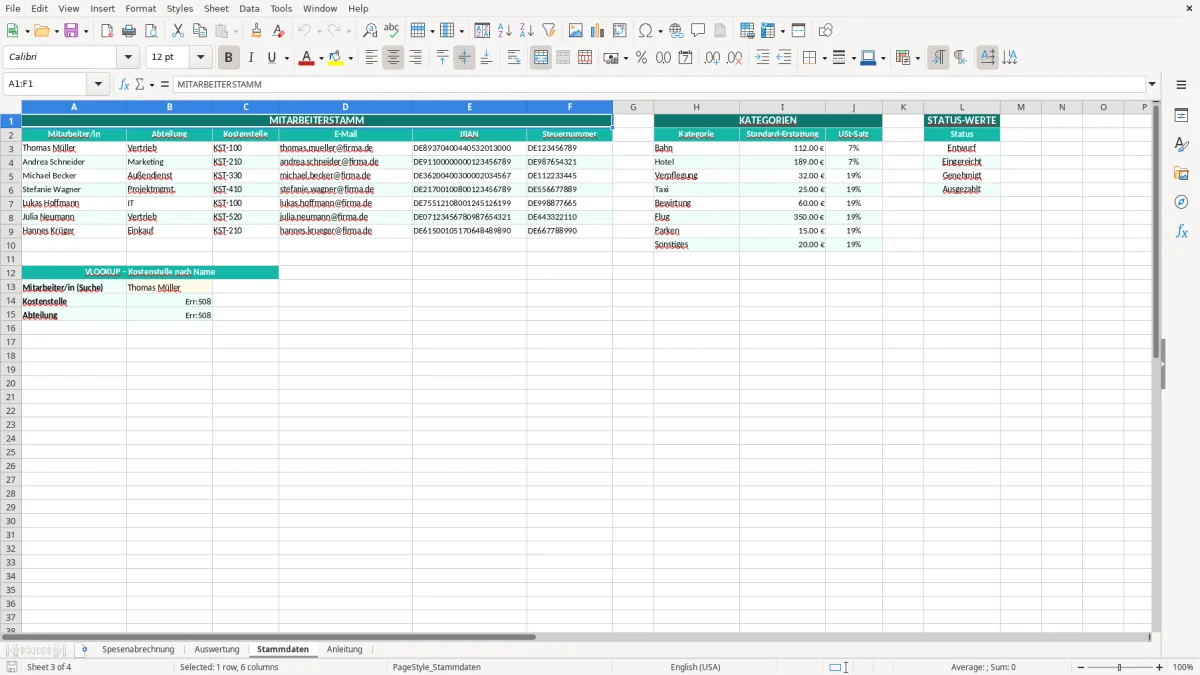
Task: Open the background color dropdown arrow
Action: [x=351, y=58]
